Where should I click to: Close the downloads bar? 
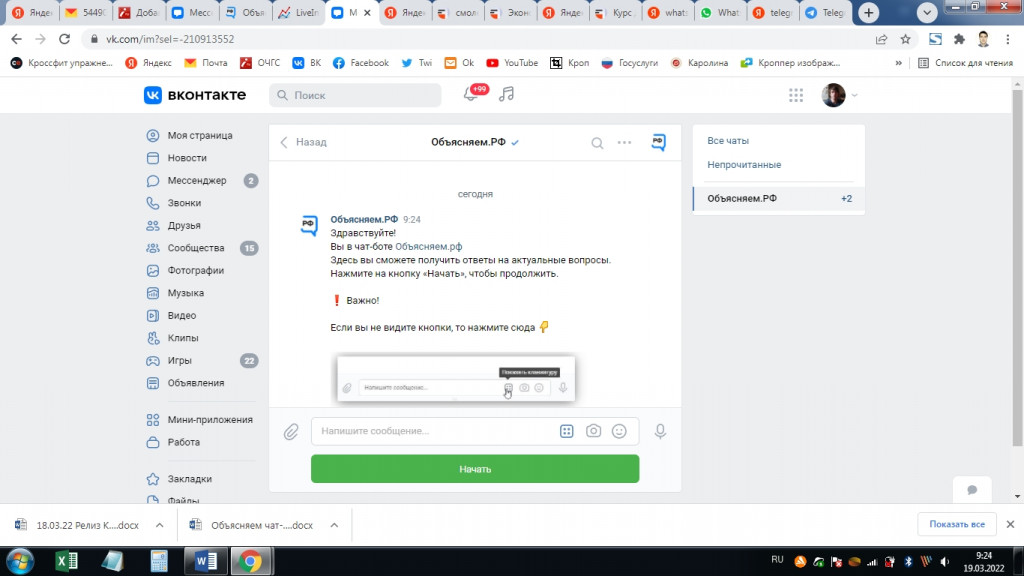[x=1010, y=524]
